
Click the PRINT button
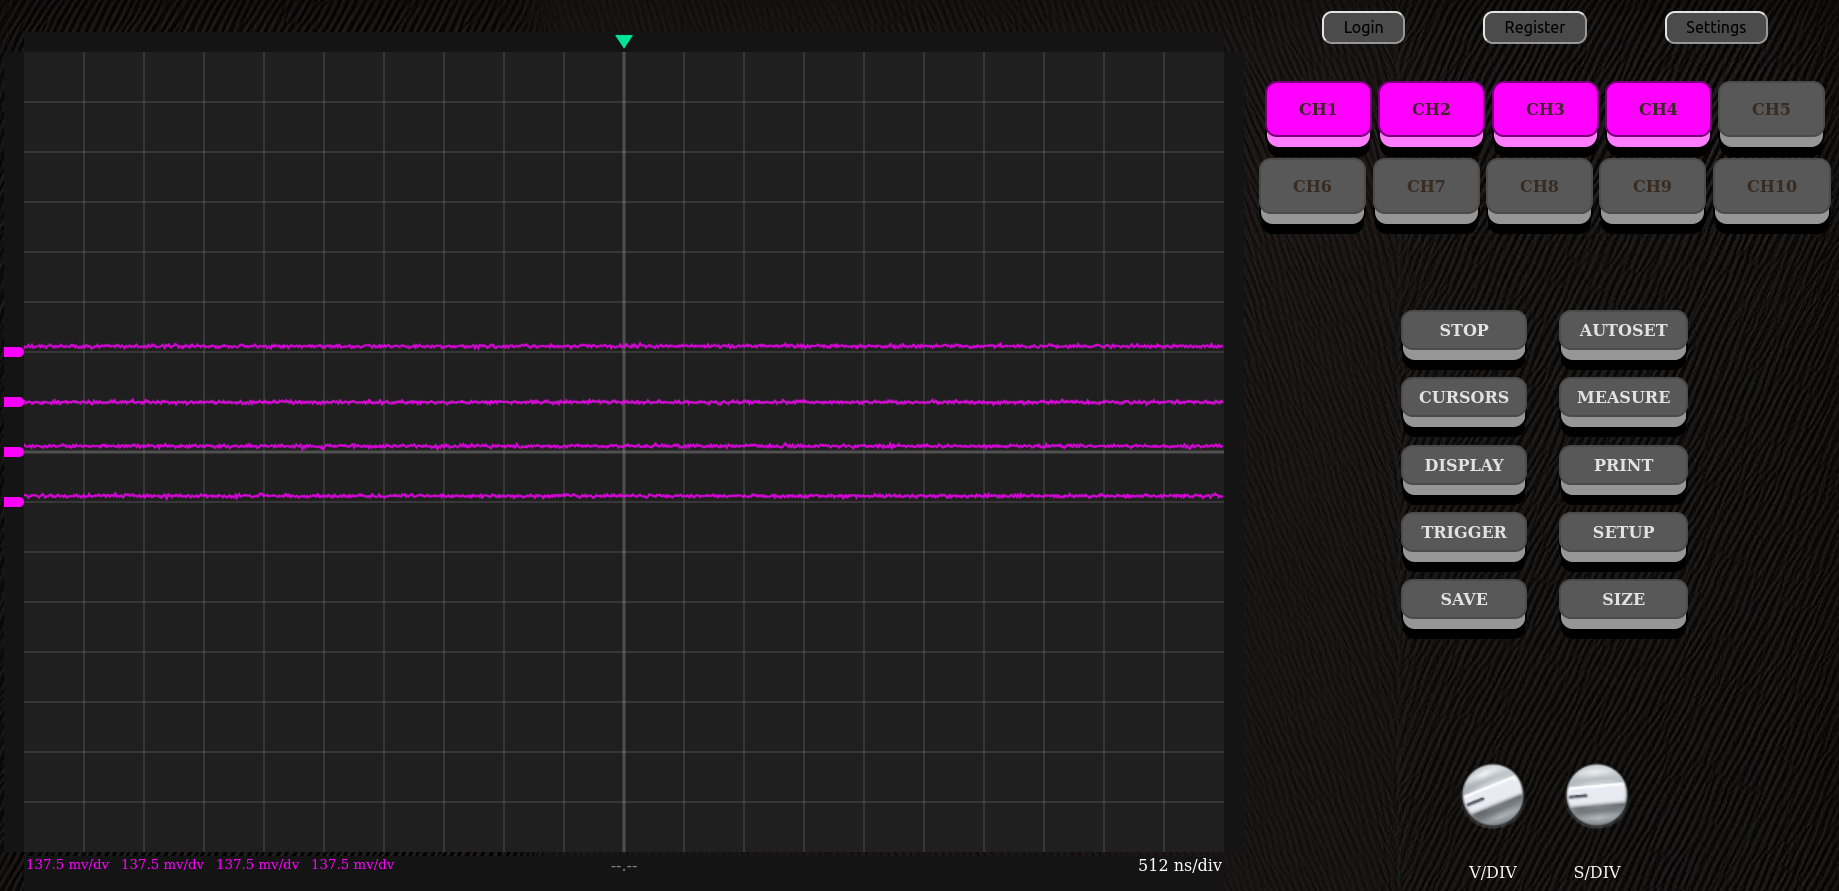1623,465
